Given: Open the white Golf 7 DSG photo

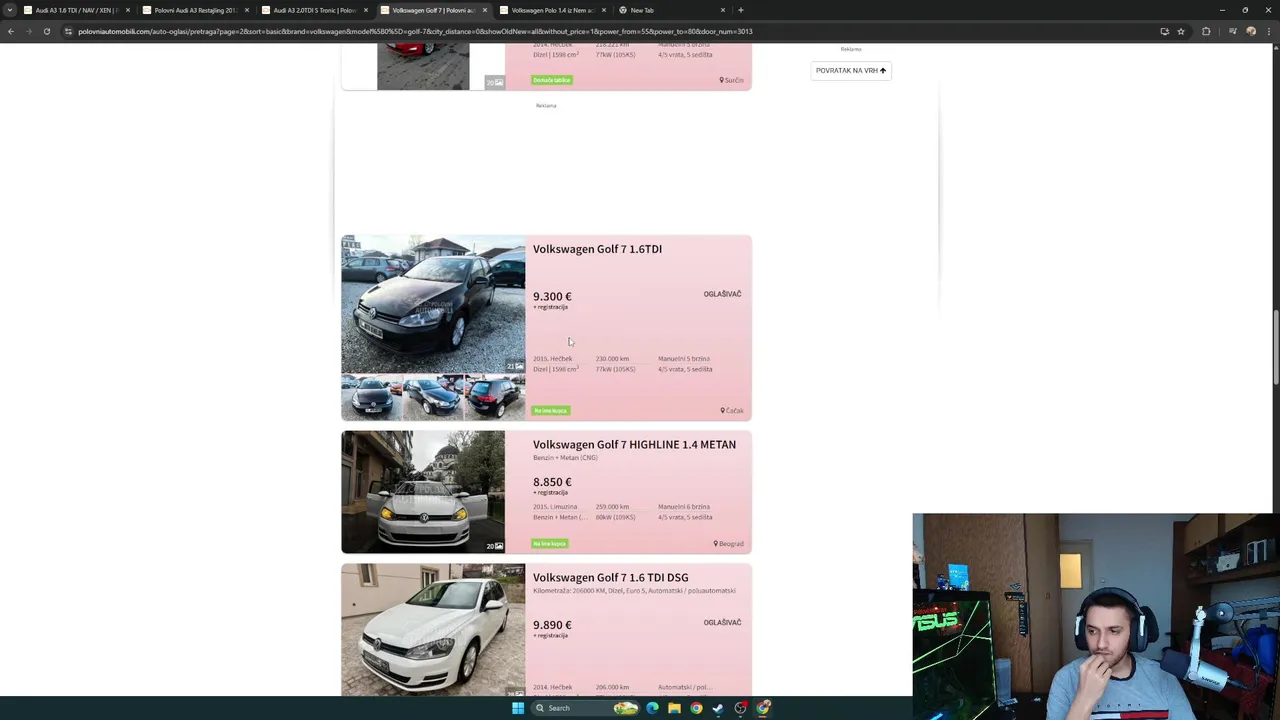Looking at the screenshot, I should (x=433, y=630).
